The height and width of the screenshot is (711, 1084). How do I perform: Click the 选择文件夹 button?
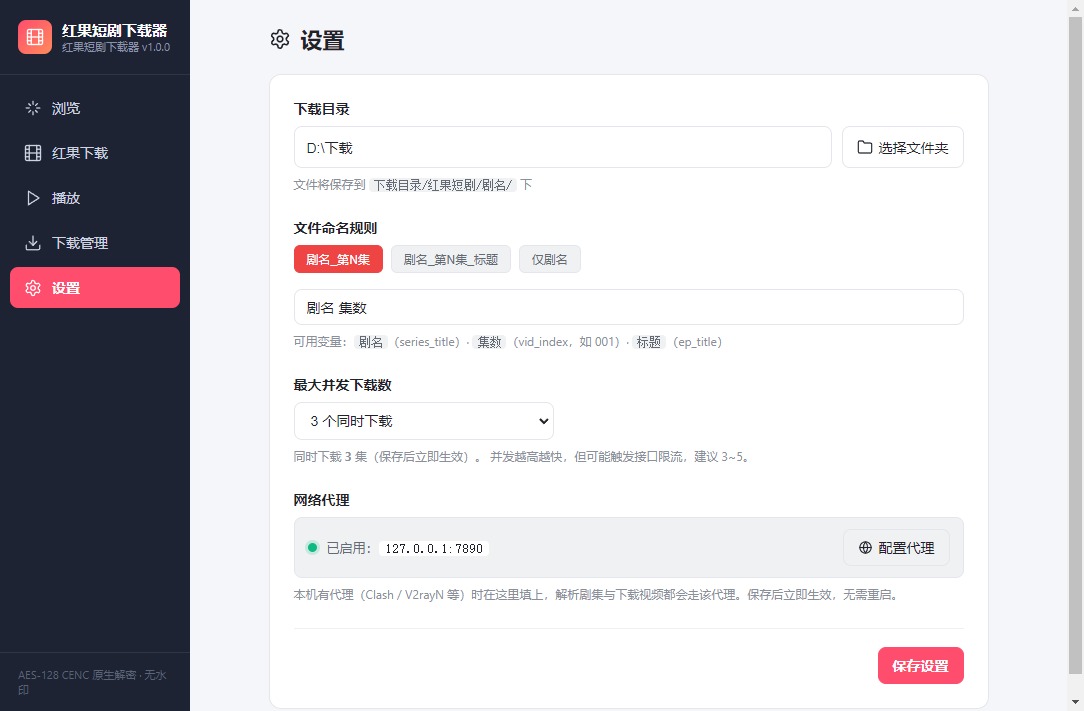pyautogui.click(x=902, y=147)
